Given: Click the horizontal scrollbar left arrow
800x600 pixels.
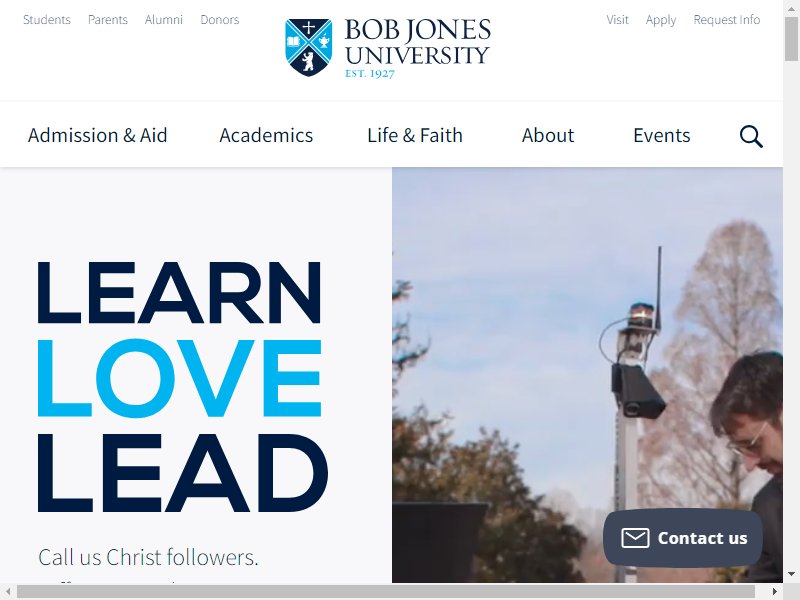Looking at the screenshot, I should pyautogui.click(x=8, y=591).
